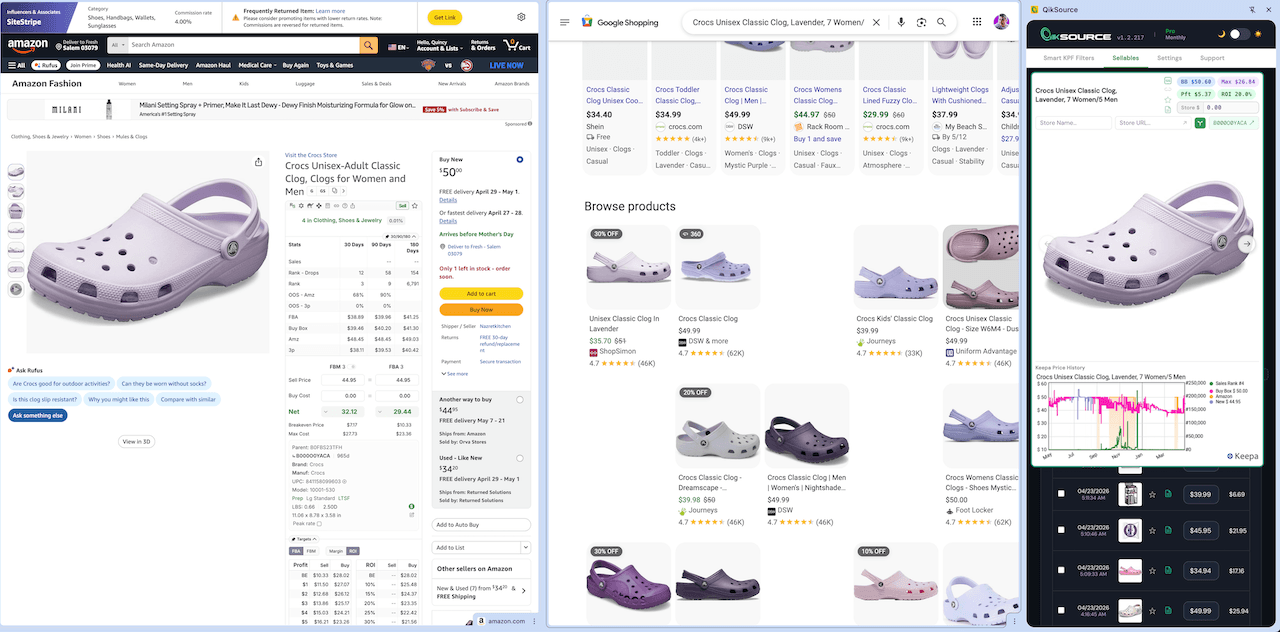Collapse the Targets section

pos(303,538)
